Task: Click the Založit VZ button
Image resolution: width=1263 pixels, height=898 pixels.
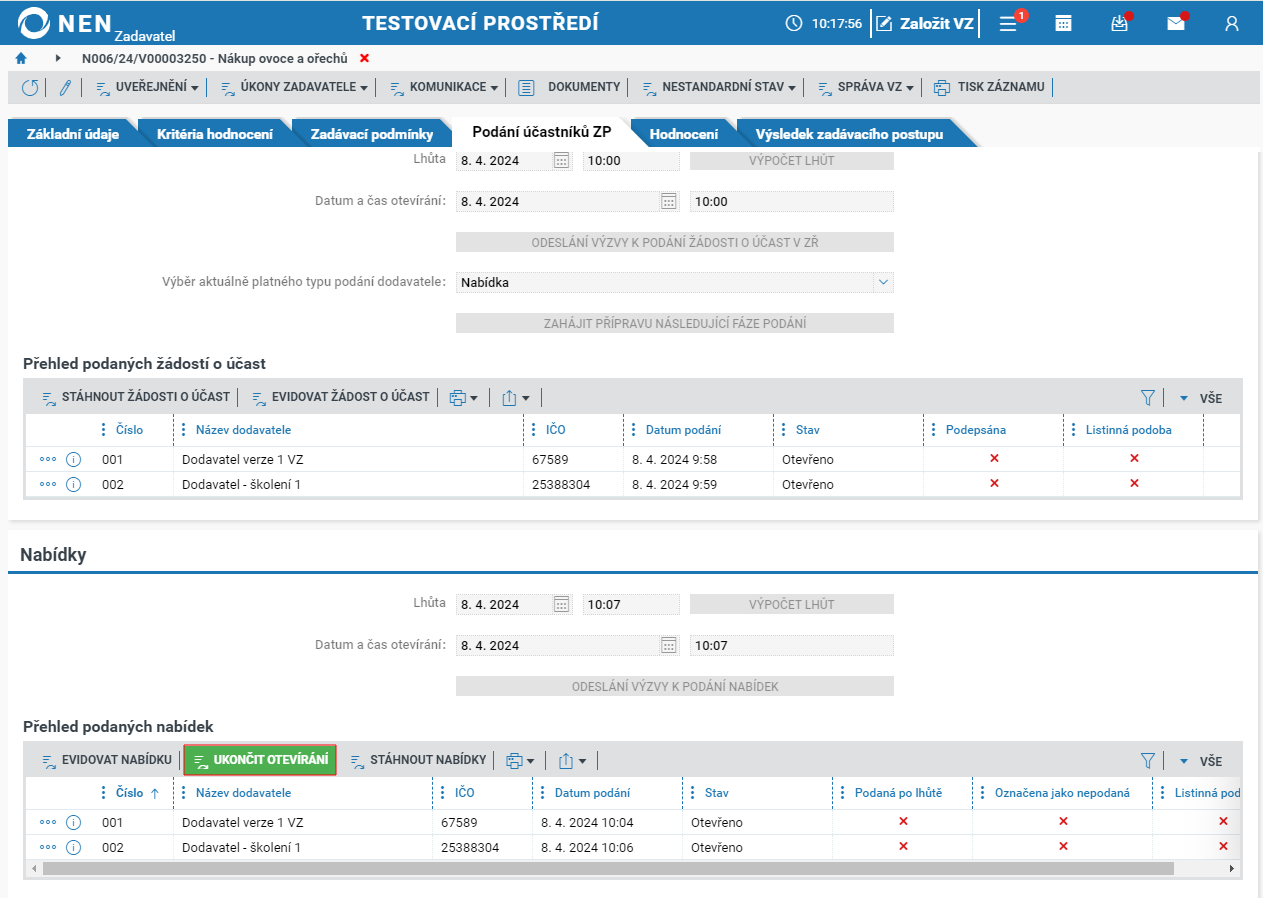Action: point(924,23)
